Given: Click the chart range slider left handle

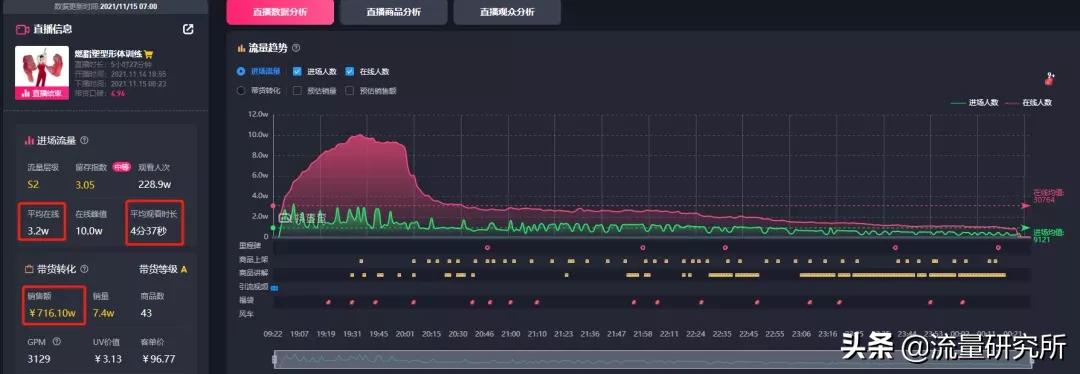Looking at the screenshot, I should [x=275, y=359].
